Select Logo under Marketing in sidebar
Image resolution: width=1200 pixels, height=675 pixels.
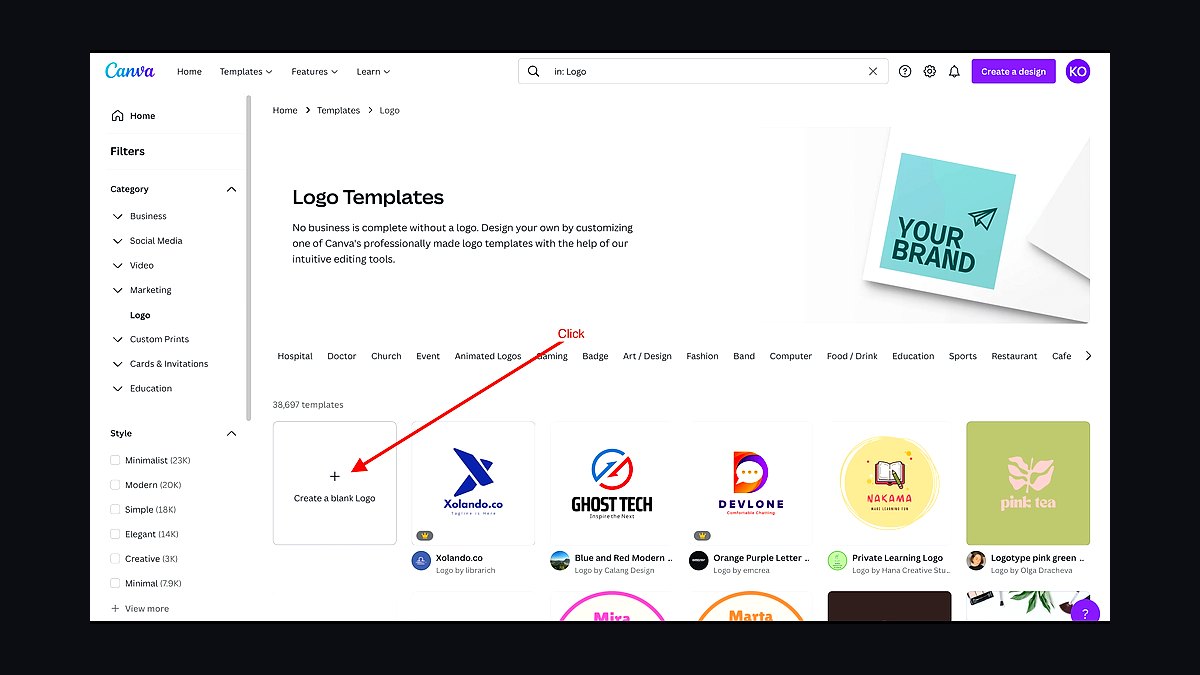[140, 315]
